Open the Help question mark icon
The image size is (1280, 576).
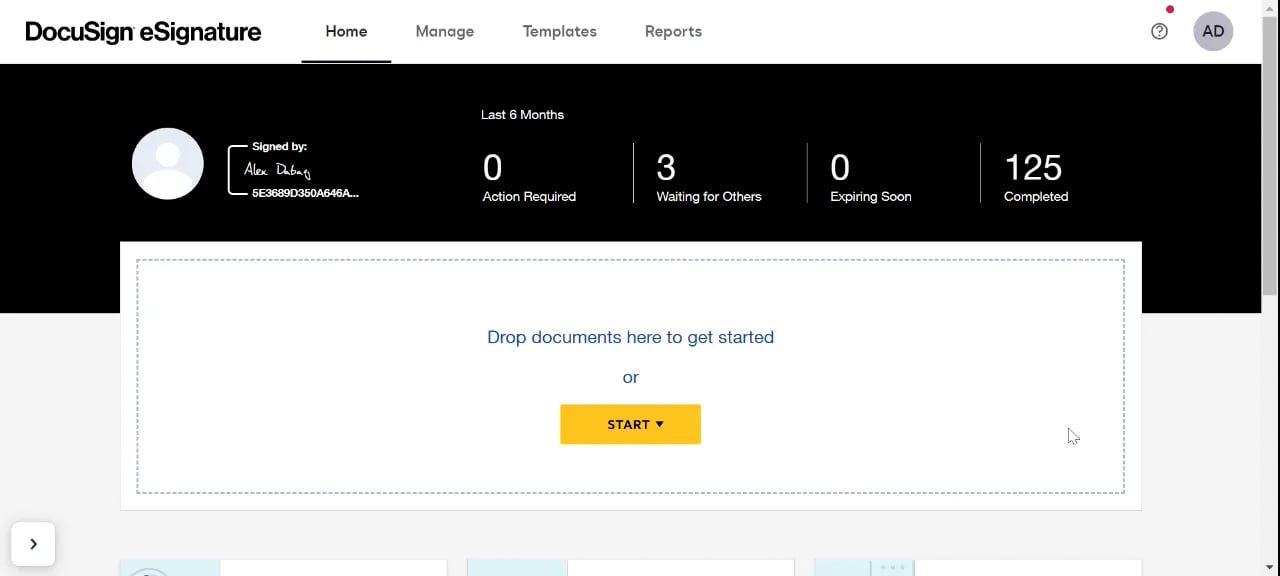(x=1159, y=31)
